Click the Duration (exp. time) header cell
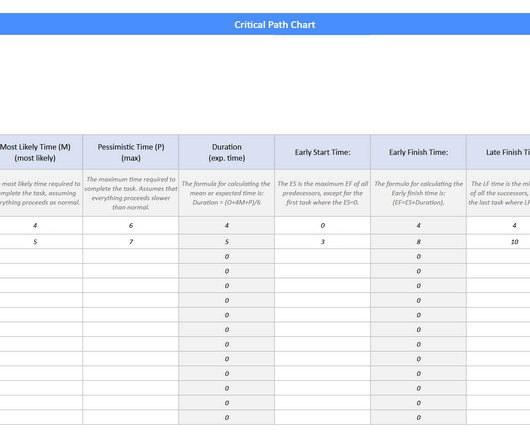Screen dimensions: 530x442 [x=227, y=152]
